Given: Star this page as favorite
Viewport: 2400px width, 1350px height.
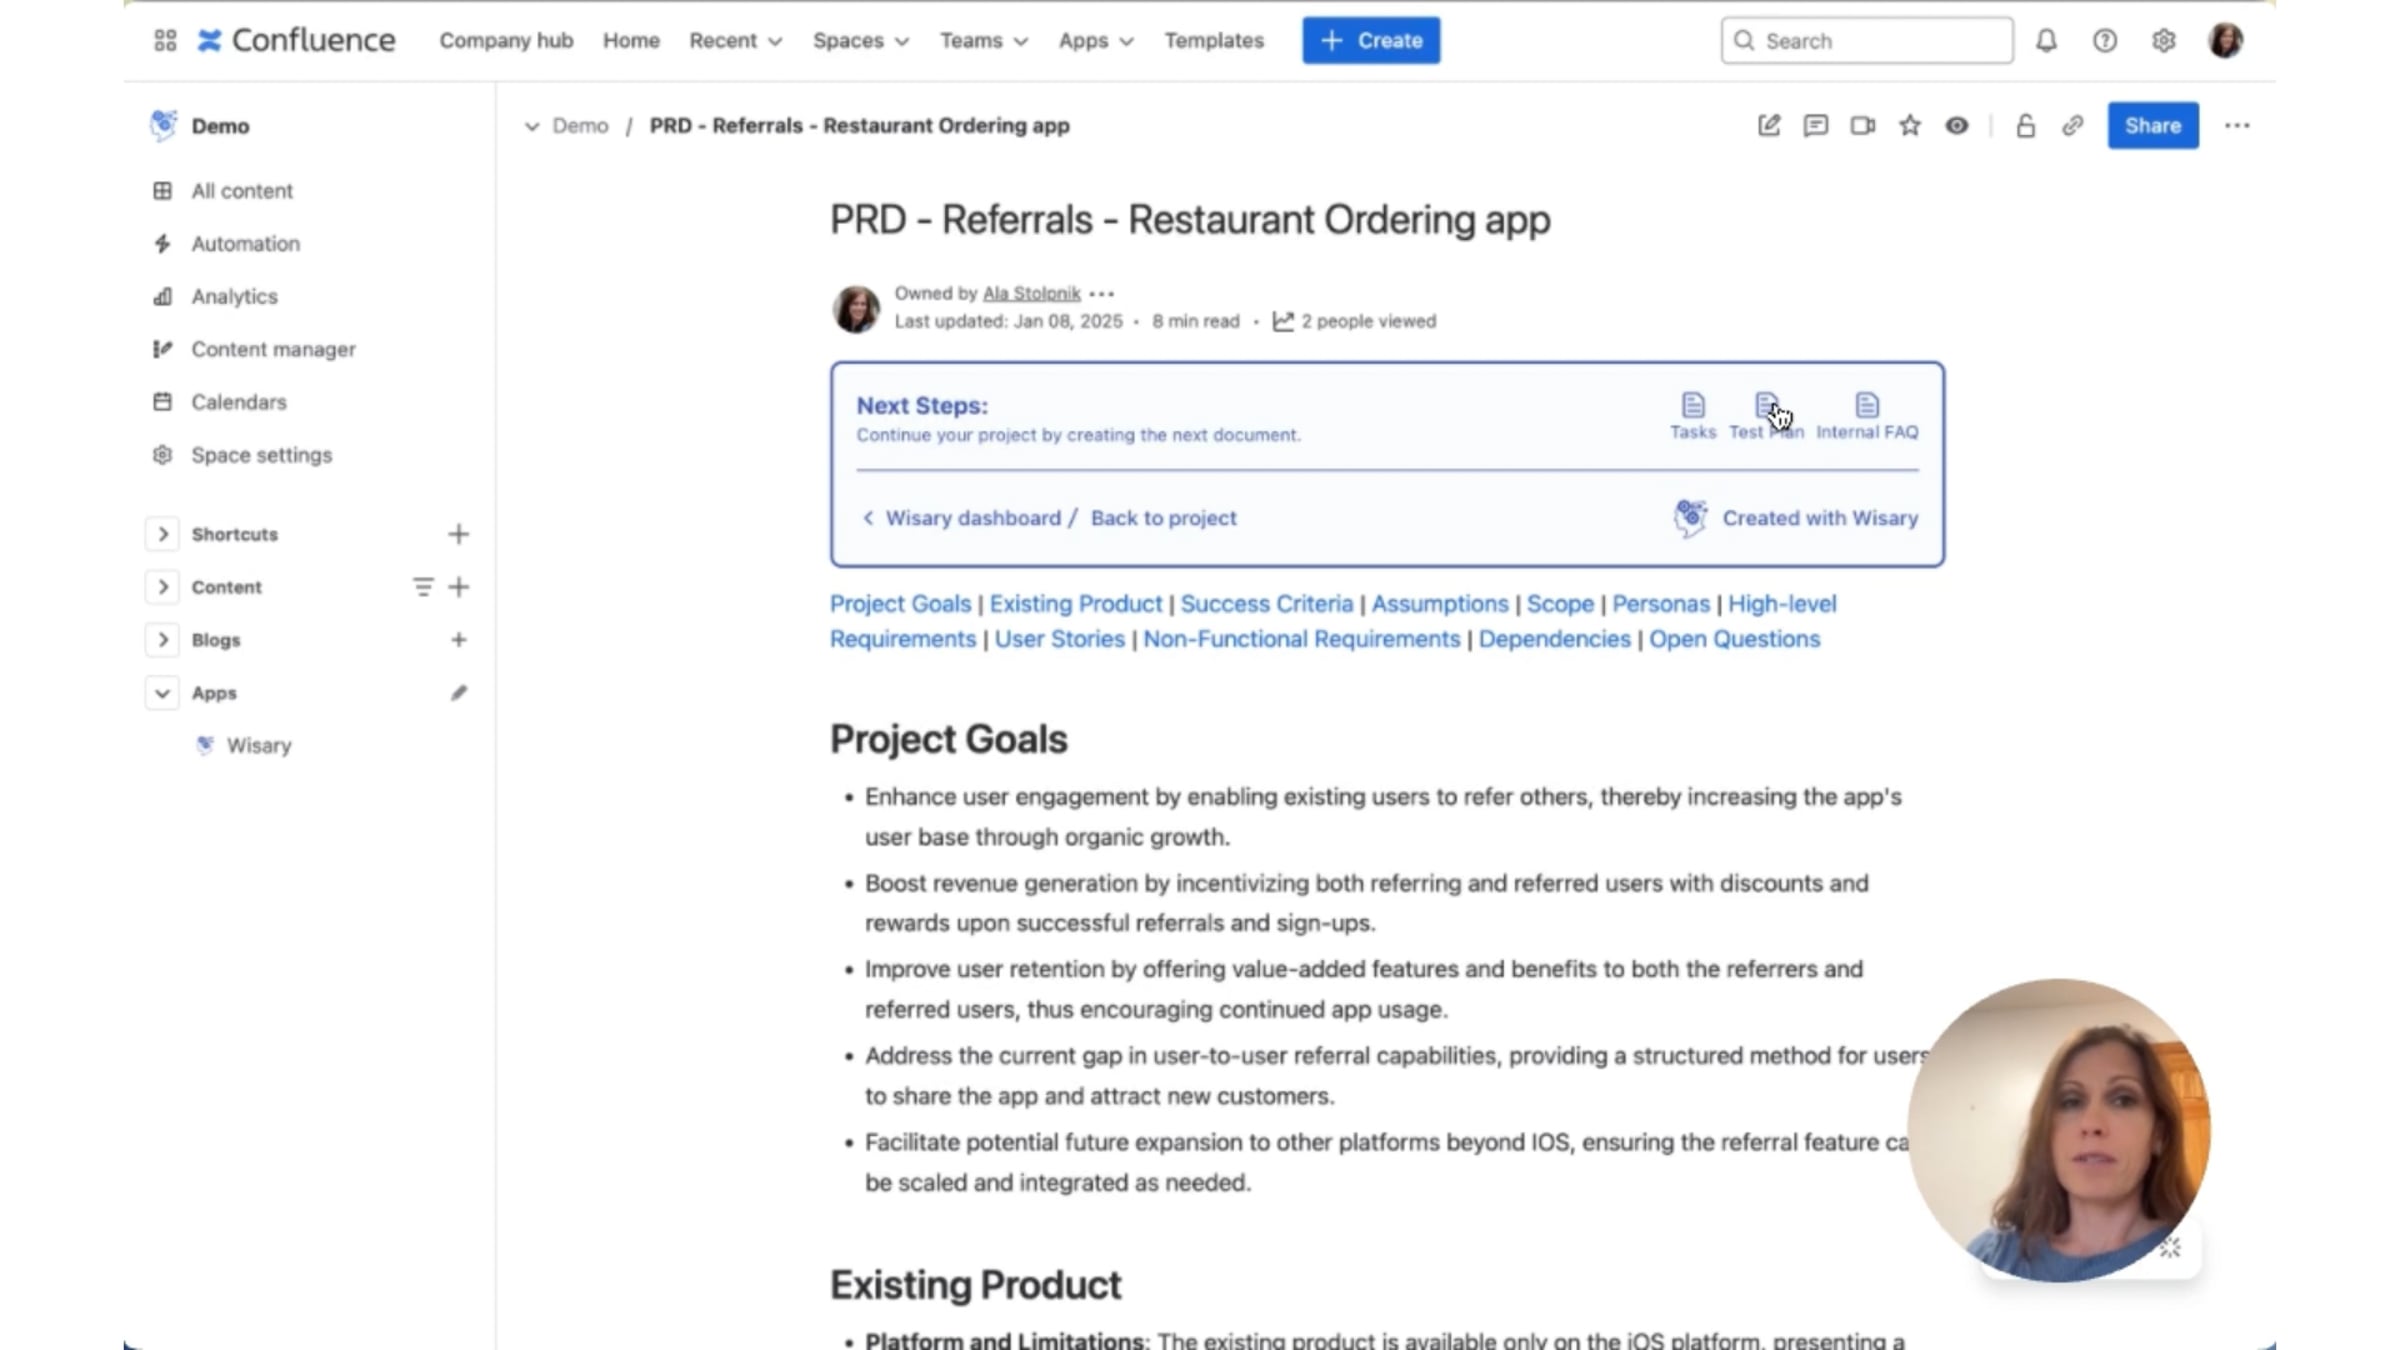Looking at the screenshot, I should click(x=1909, y=126).
